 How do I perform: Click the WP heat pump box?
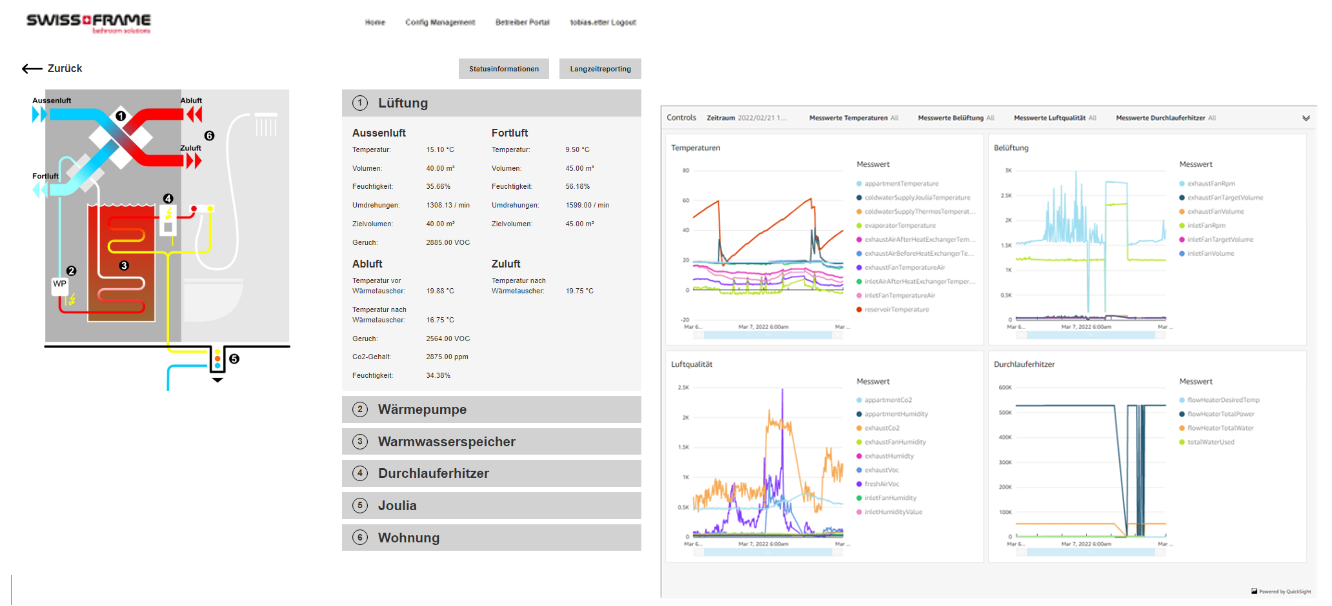point(59,286)
